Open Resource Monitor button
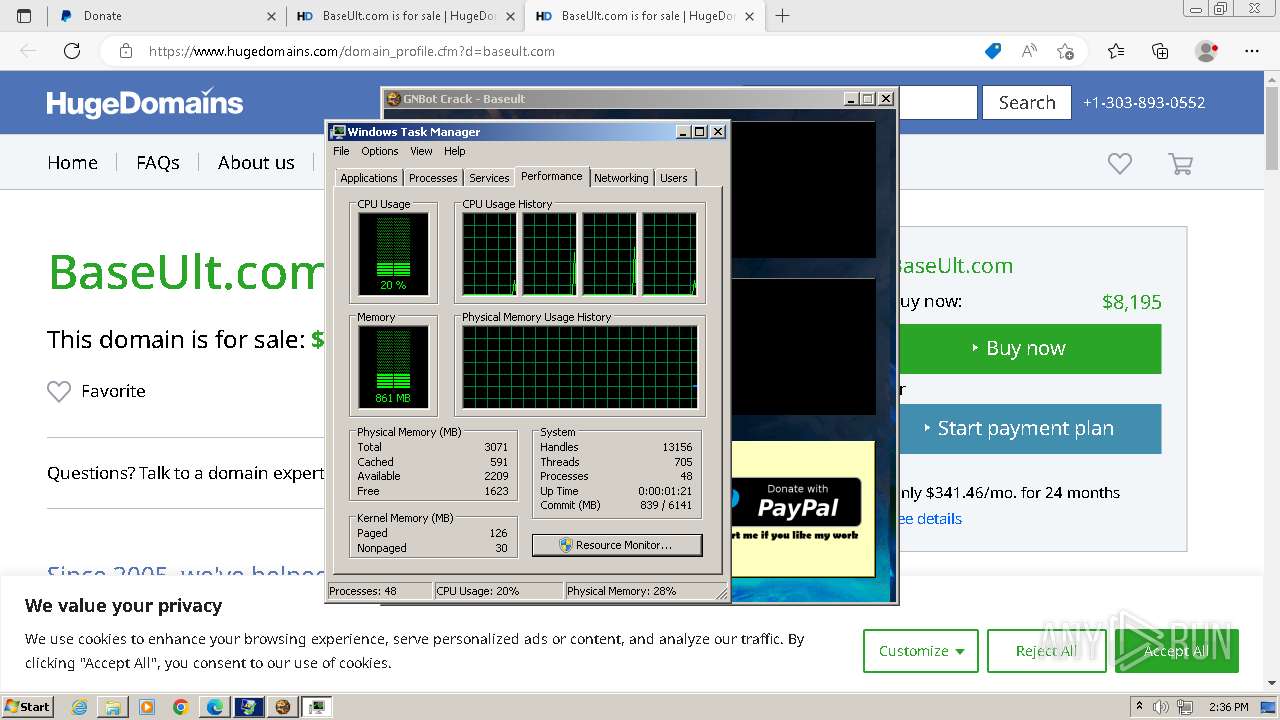This screenshot has width=1280, height=720. 617,545
